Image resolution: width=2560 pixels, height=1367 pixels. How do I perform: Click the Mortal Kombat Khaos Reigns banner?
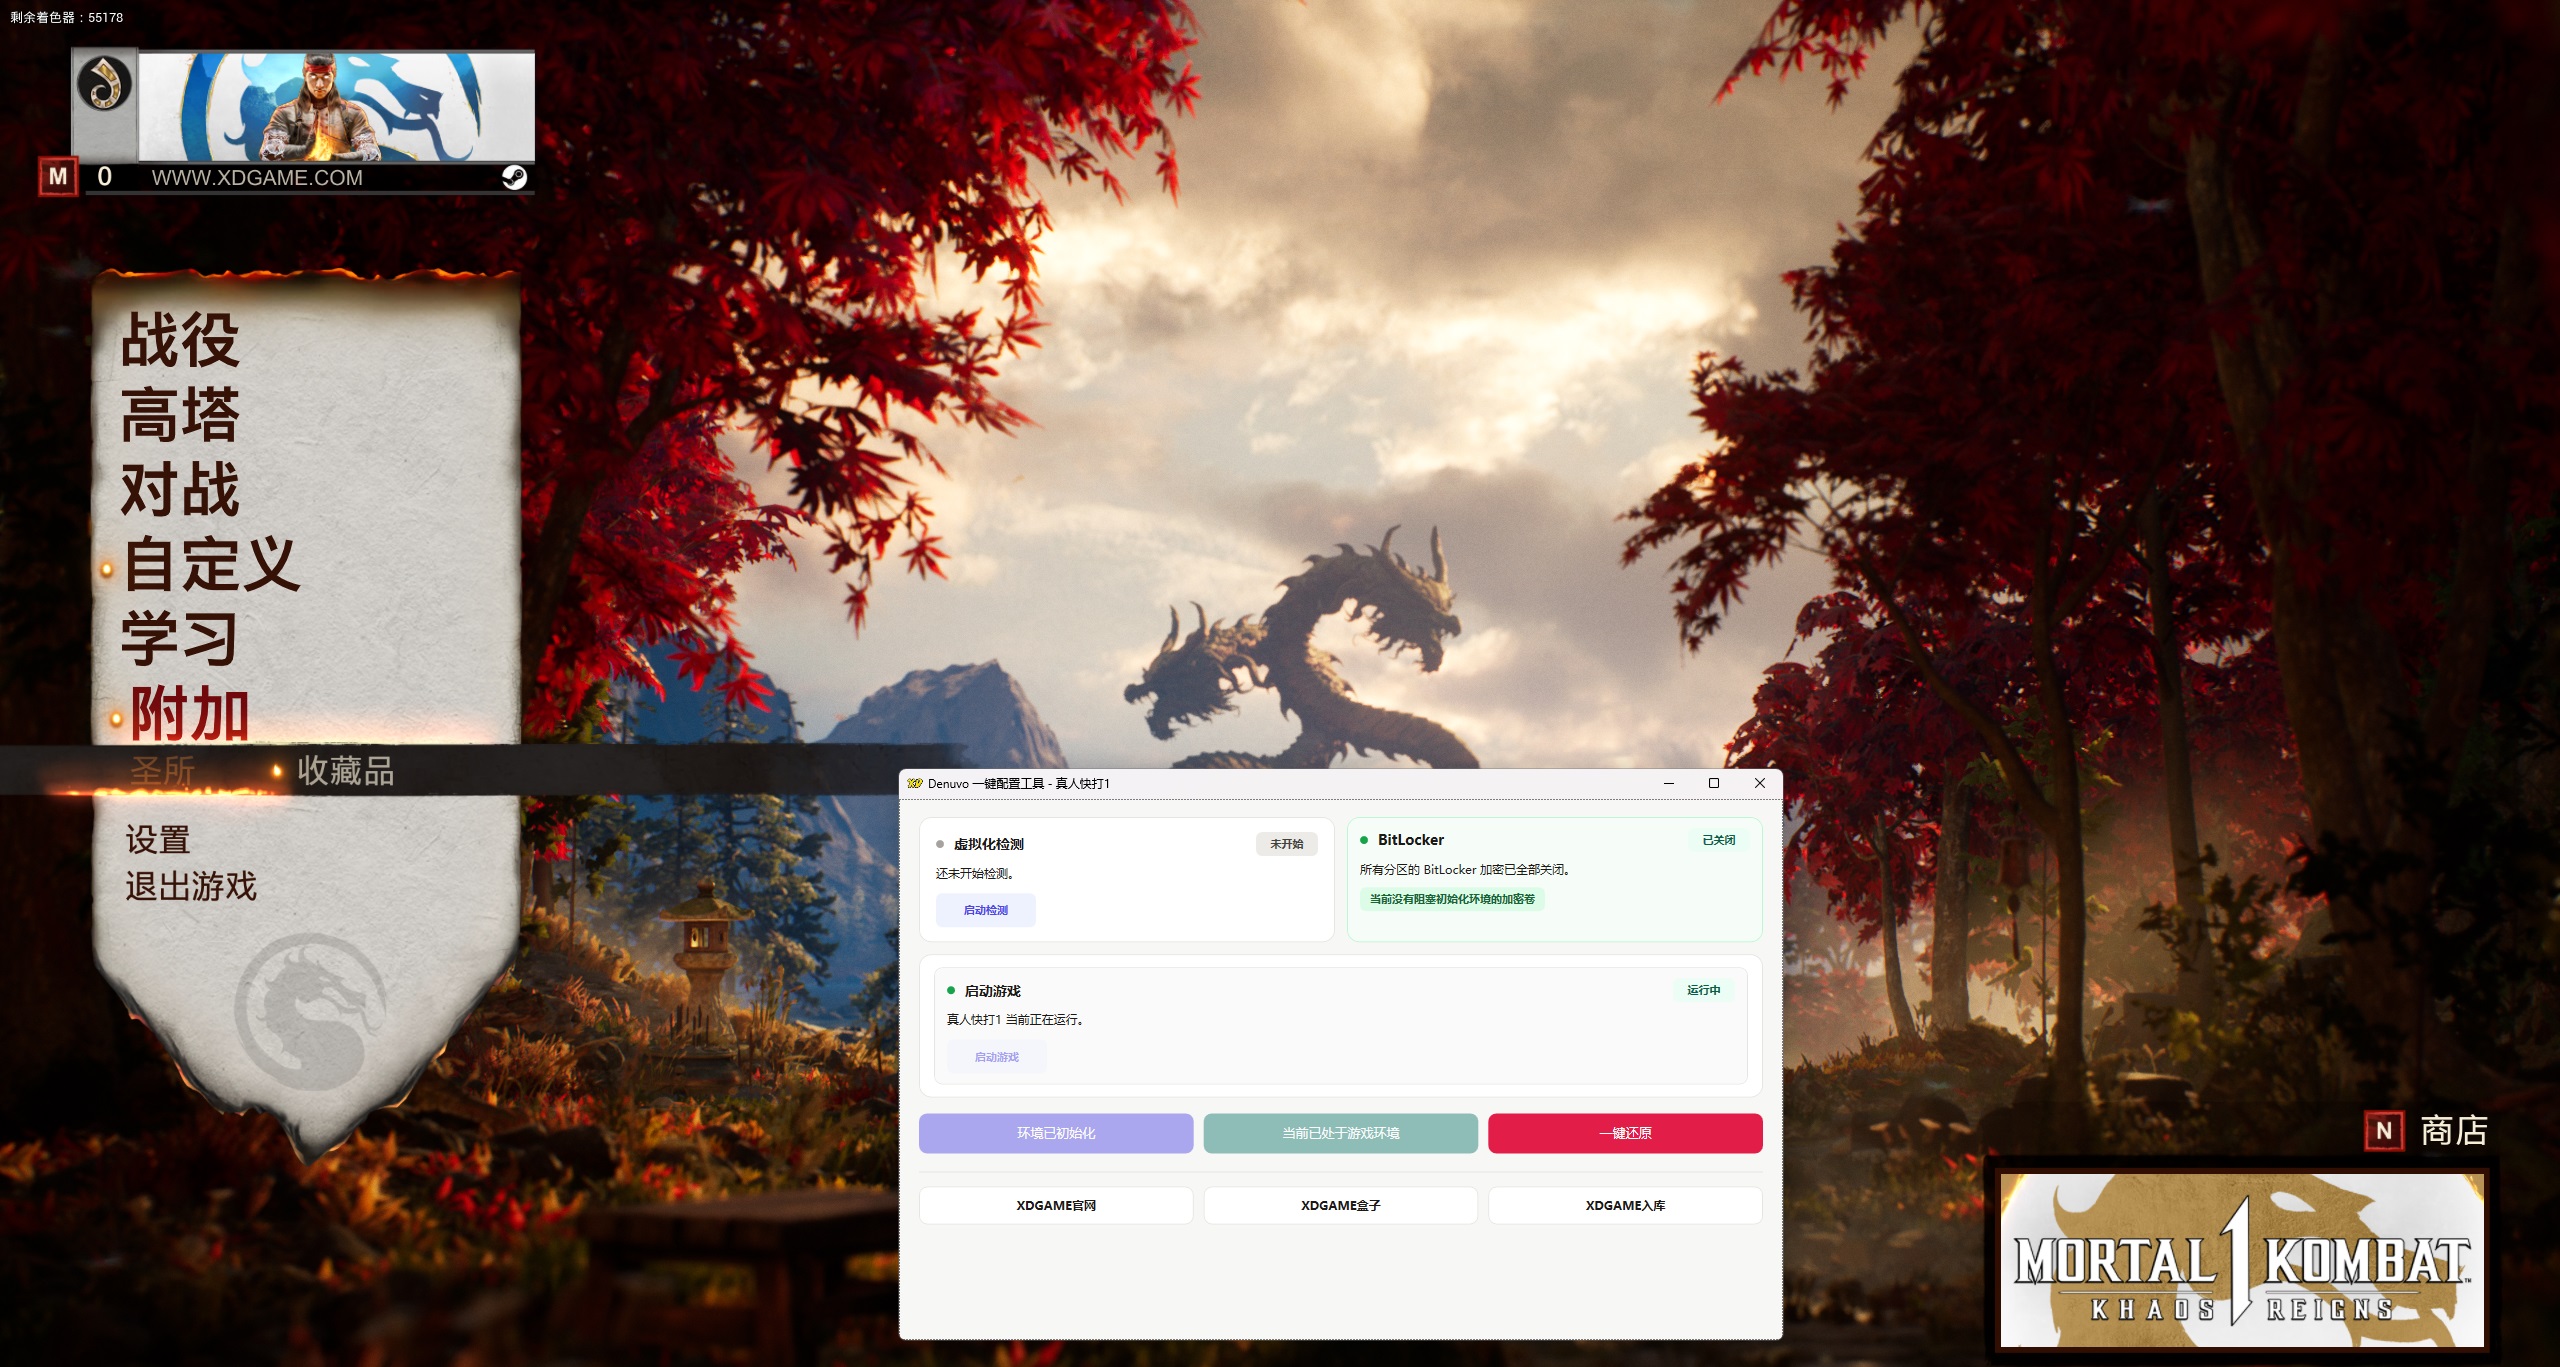[2241, 1260]
